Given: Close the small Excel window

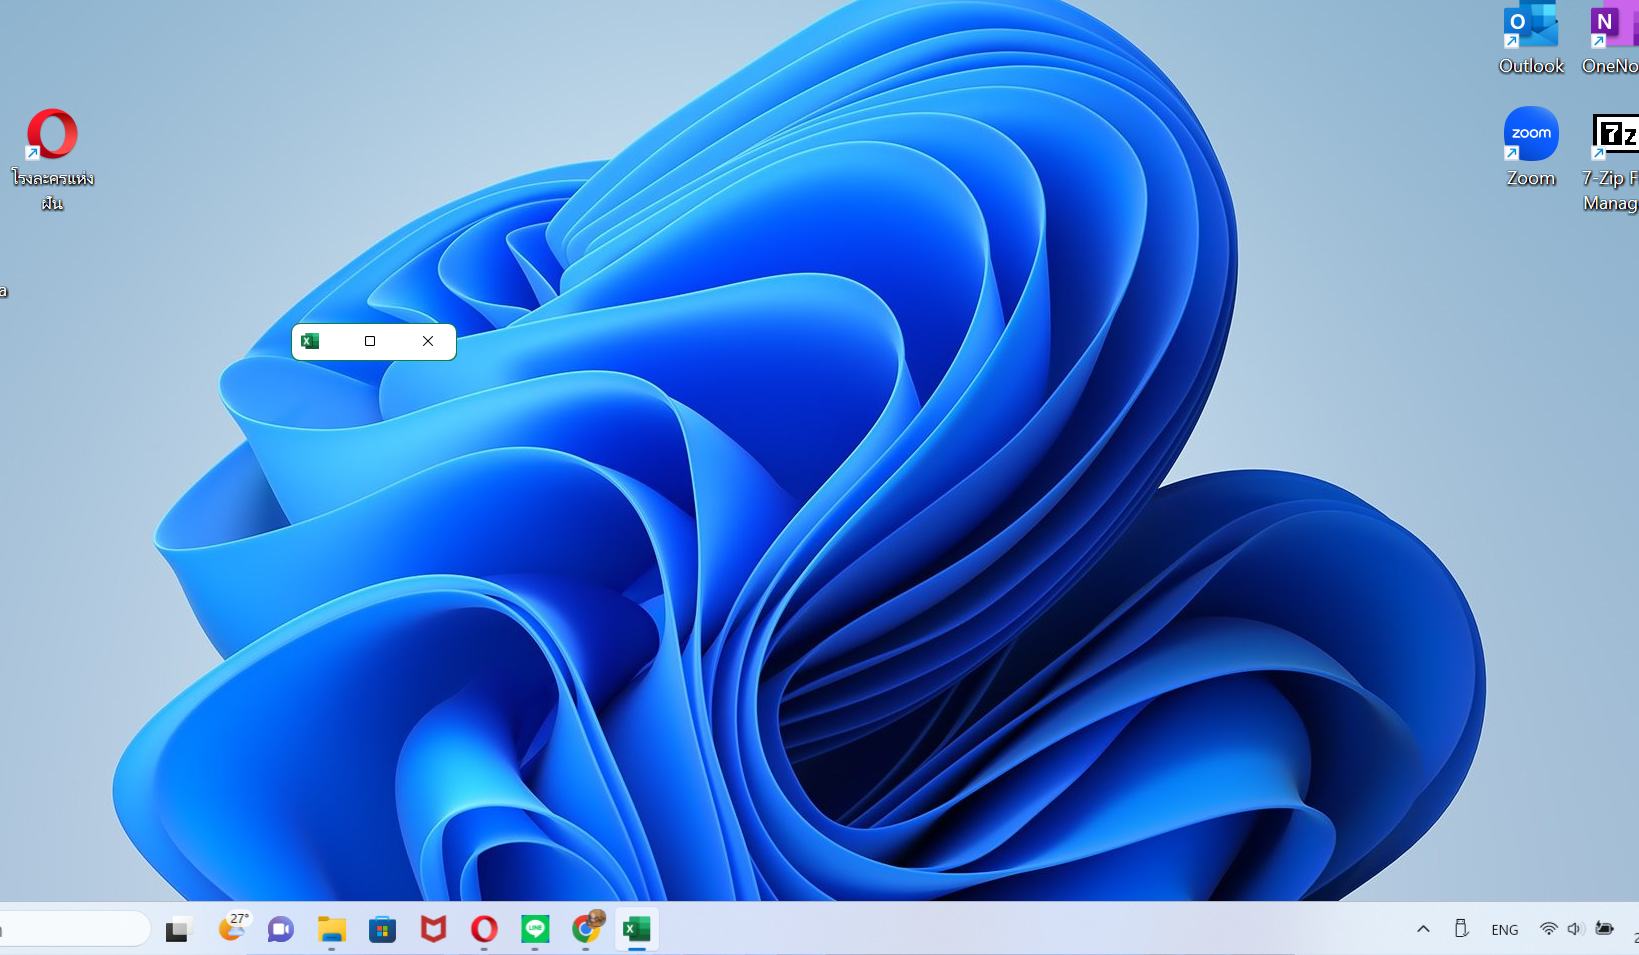Looking at the screenshot, I should [x=428, y=341].
